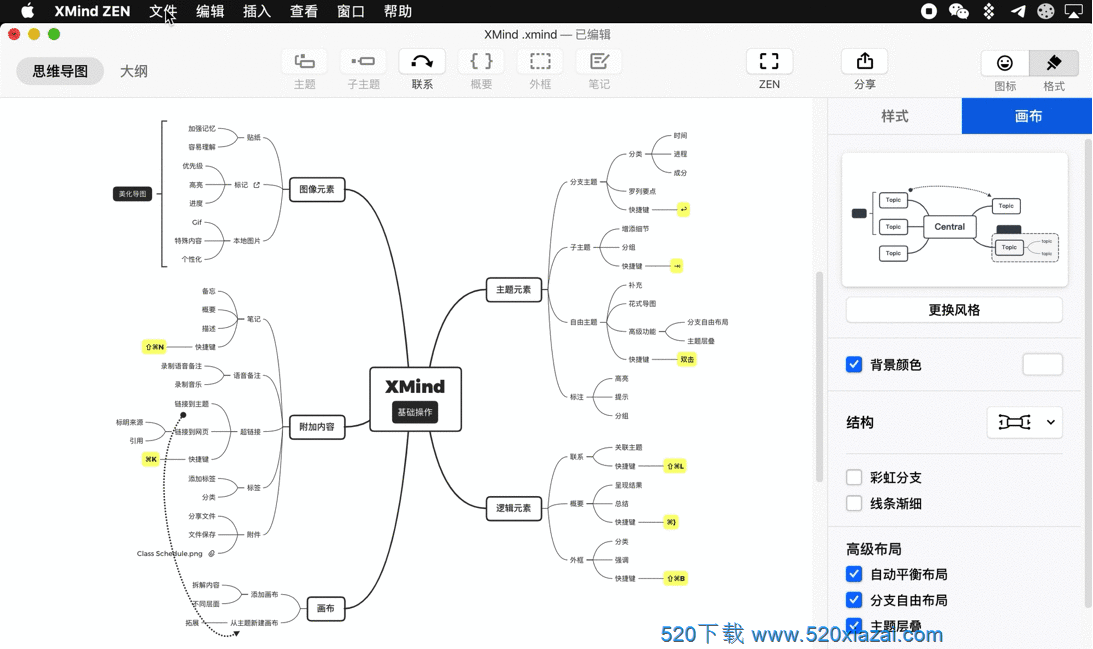1093x649 pixels.
Task: Switch to the 画布 tab
Action: [x=1027, y=116]
